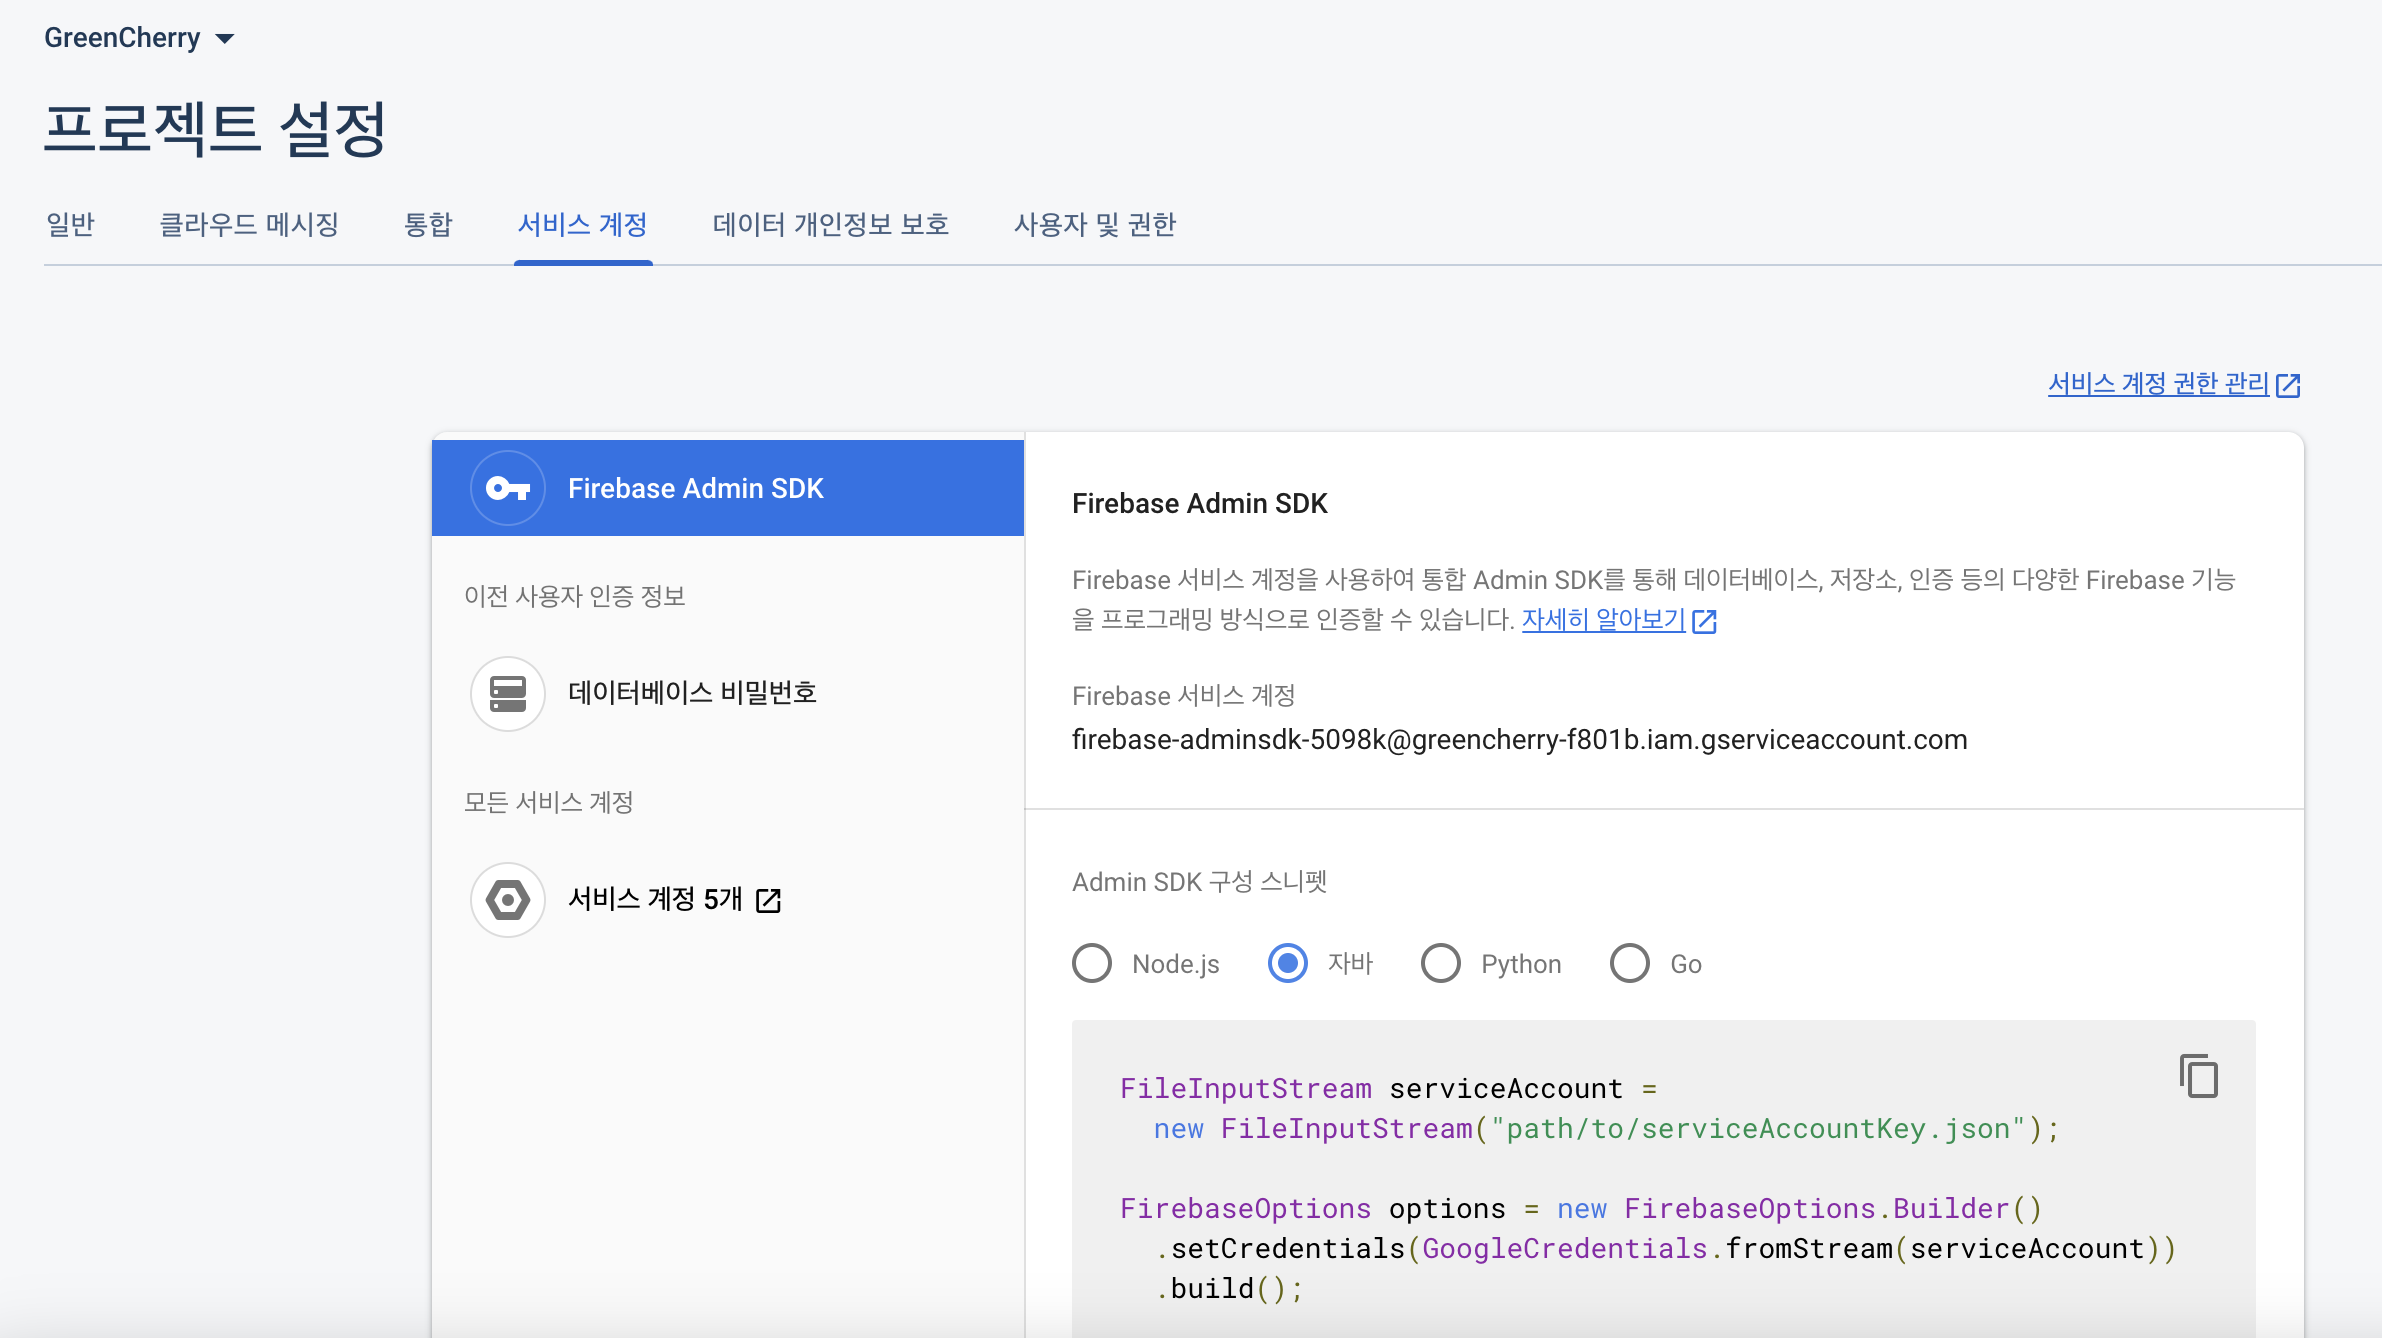This screenshot has width=2382, height=1338.
Task: Click the 자세히 알아보기 link
Action: [x=1603, y=620]
